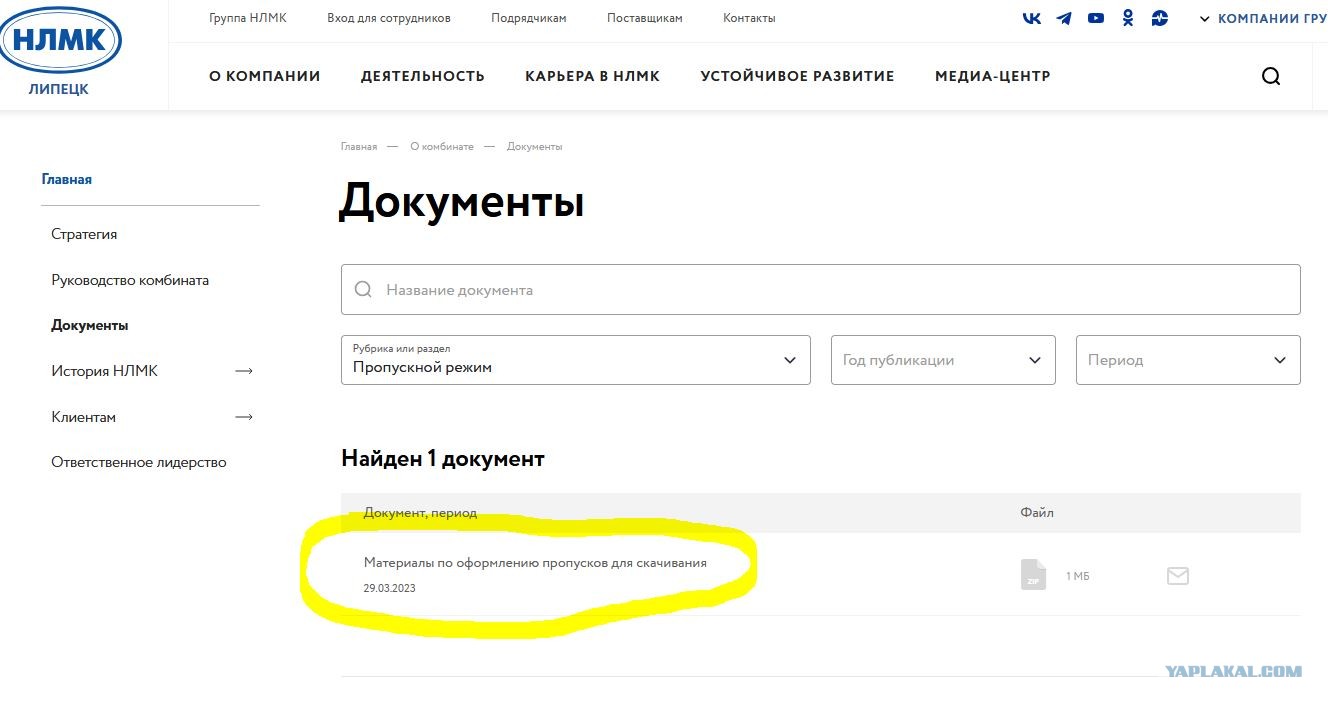Focus the Название документа search field
The image size is (1328, 701).
(821, 290)
